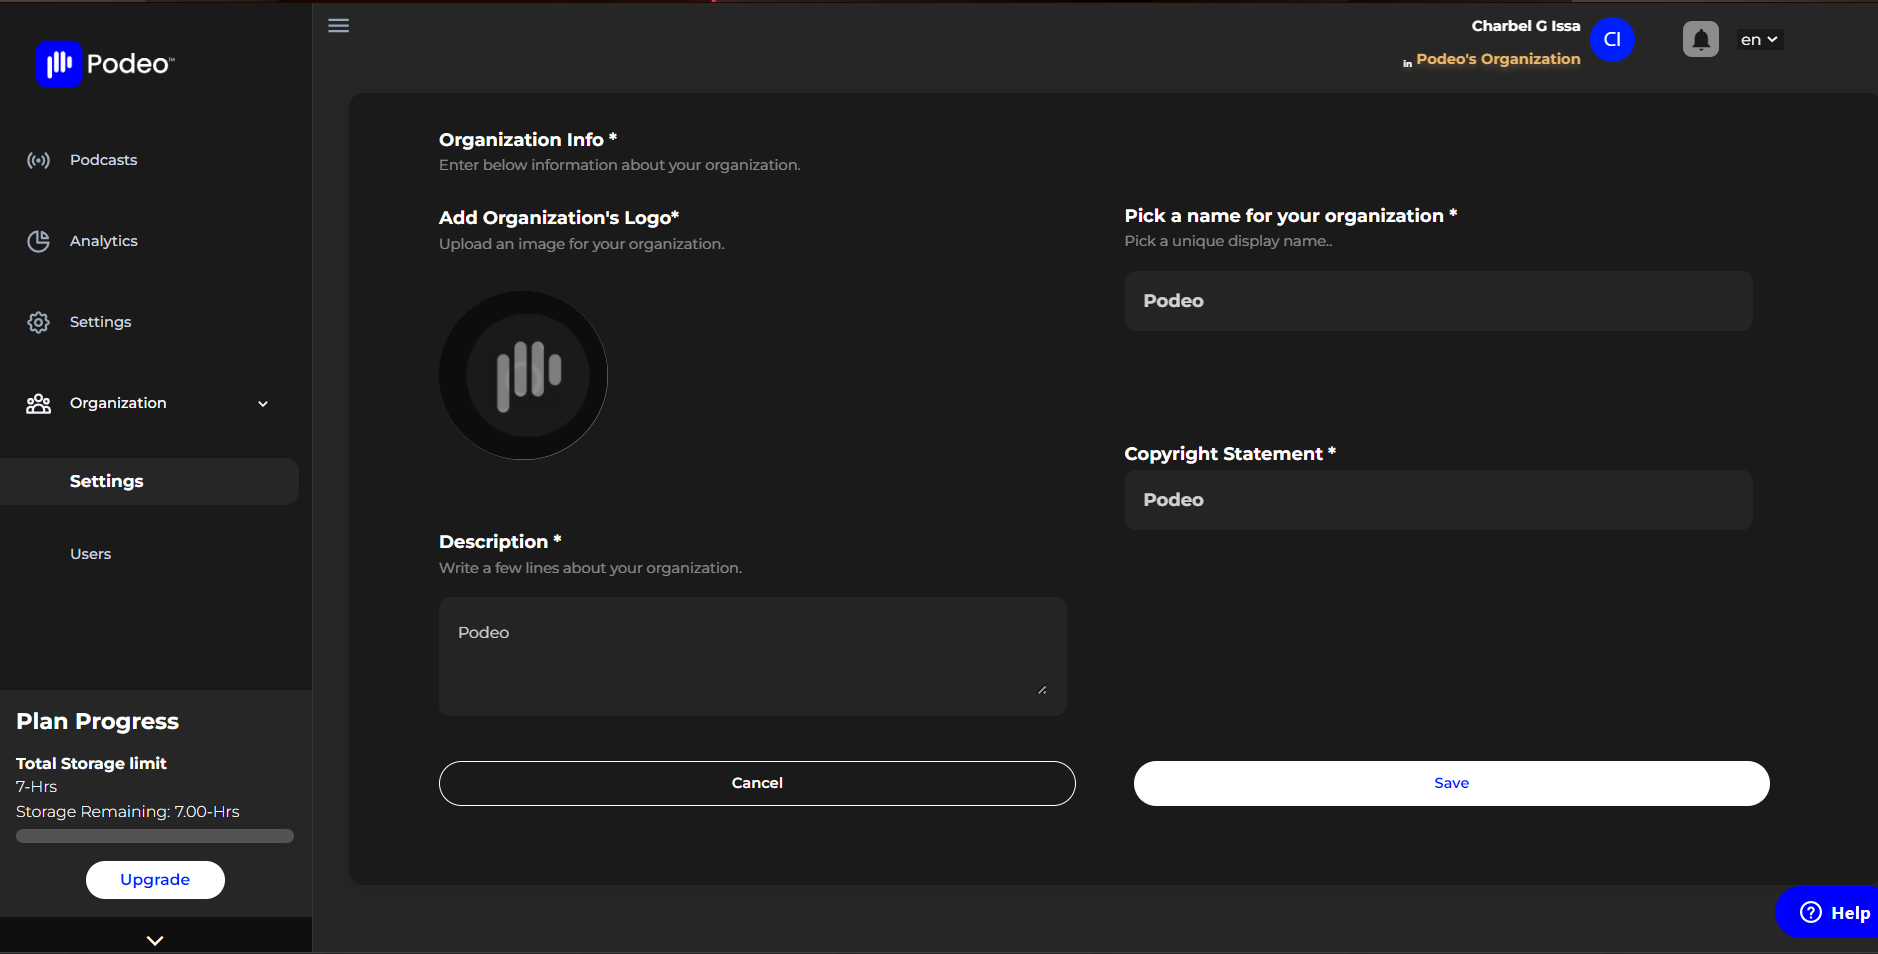This screenshot has width=1878, height=954.
Task: Click the Podcasts broadcast icon
Action: (38, 160)
